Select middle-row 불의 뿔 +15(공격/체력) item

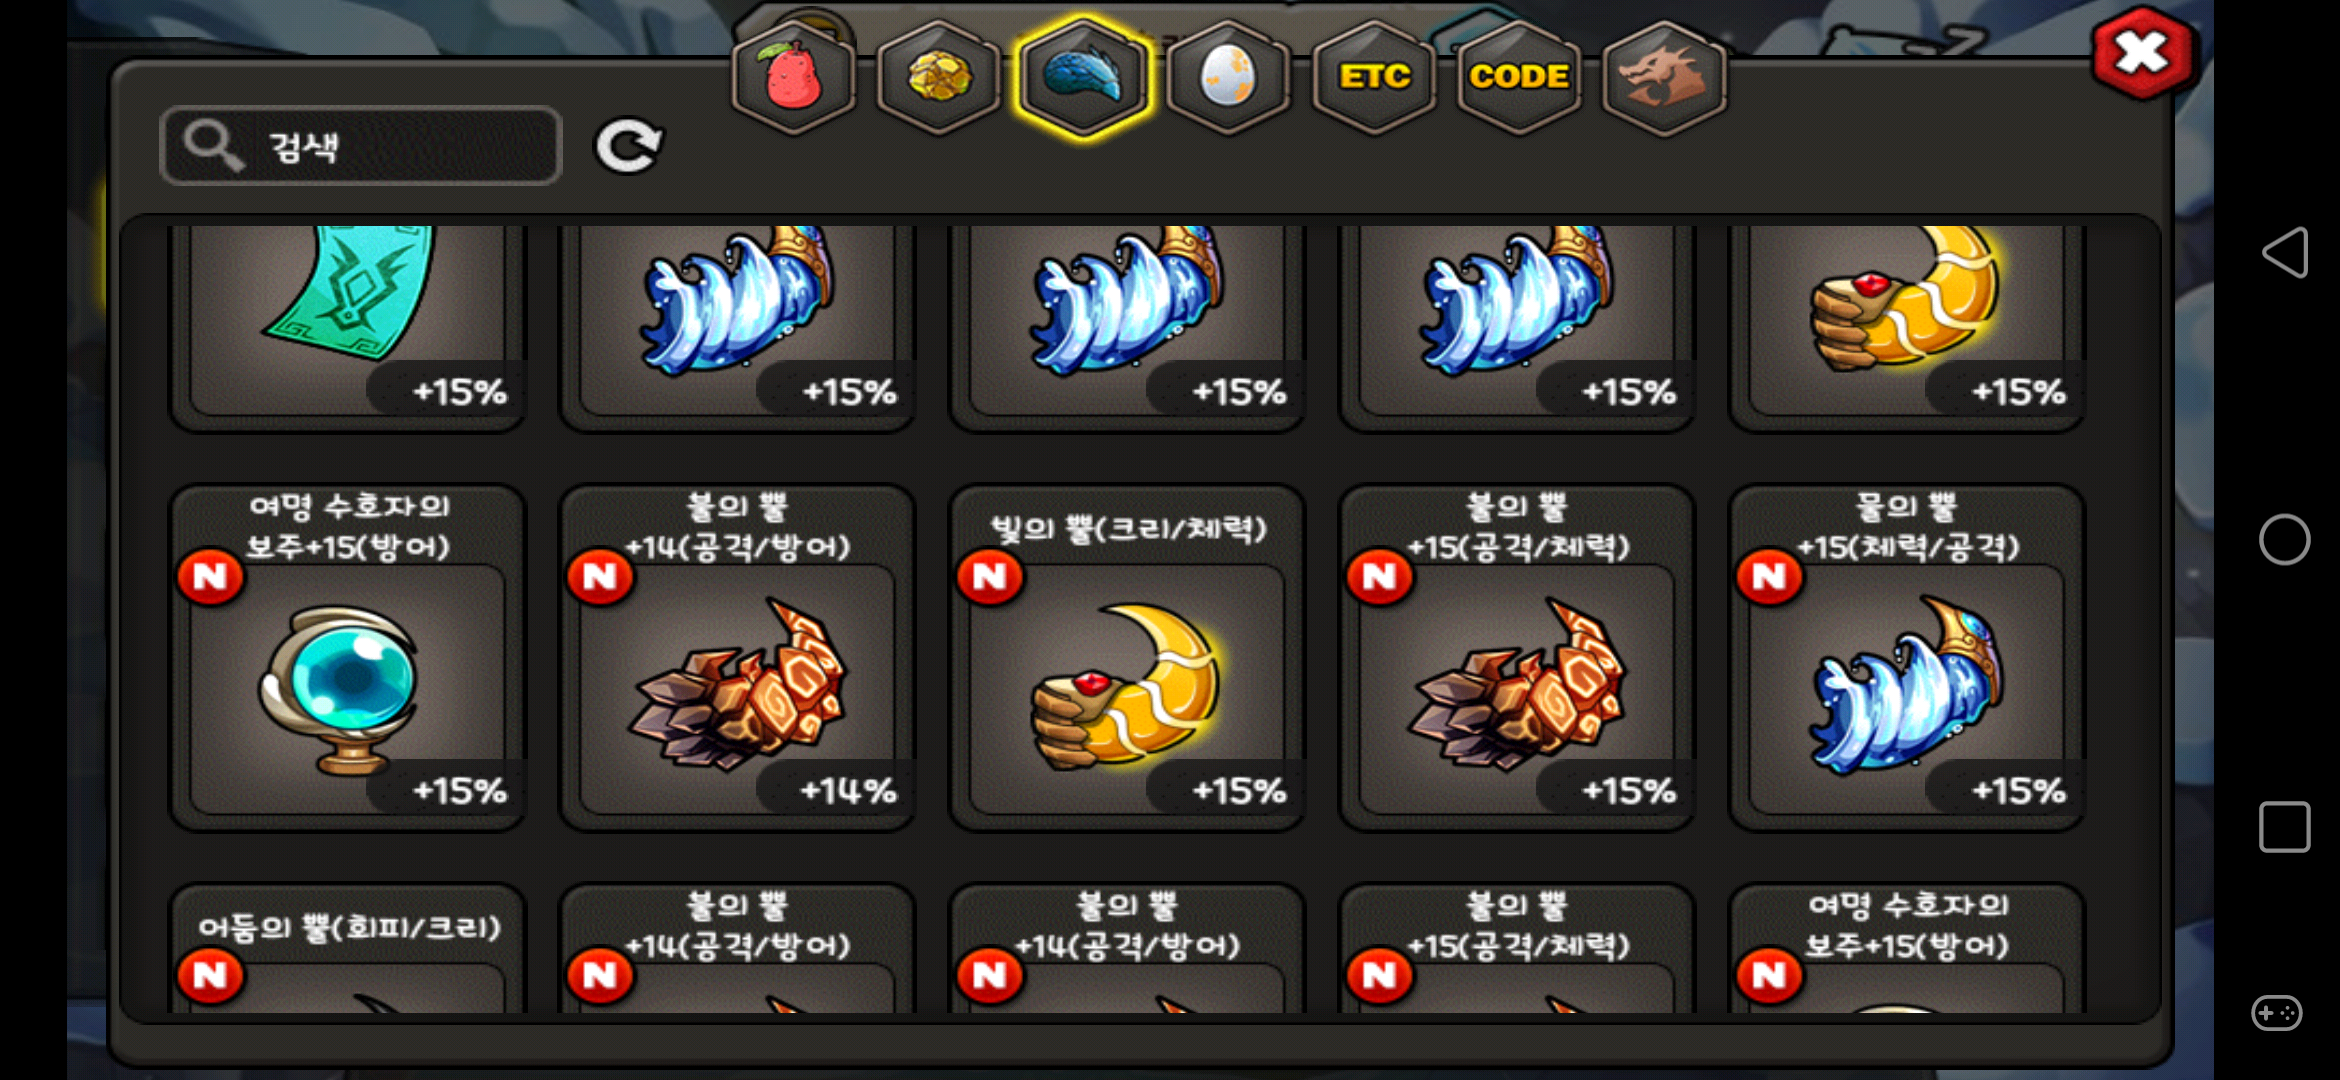tap(1517, 658)
